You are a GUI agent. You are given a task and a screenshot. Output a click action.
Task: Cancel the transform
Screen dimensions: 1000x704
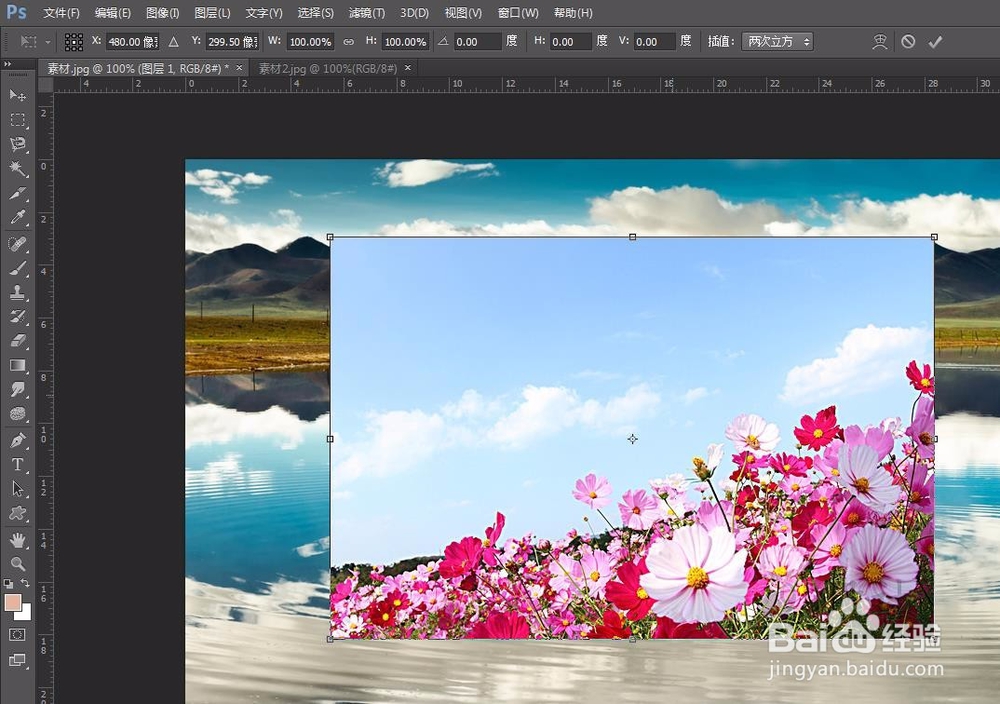(908, 42)
